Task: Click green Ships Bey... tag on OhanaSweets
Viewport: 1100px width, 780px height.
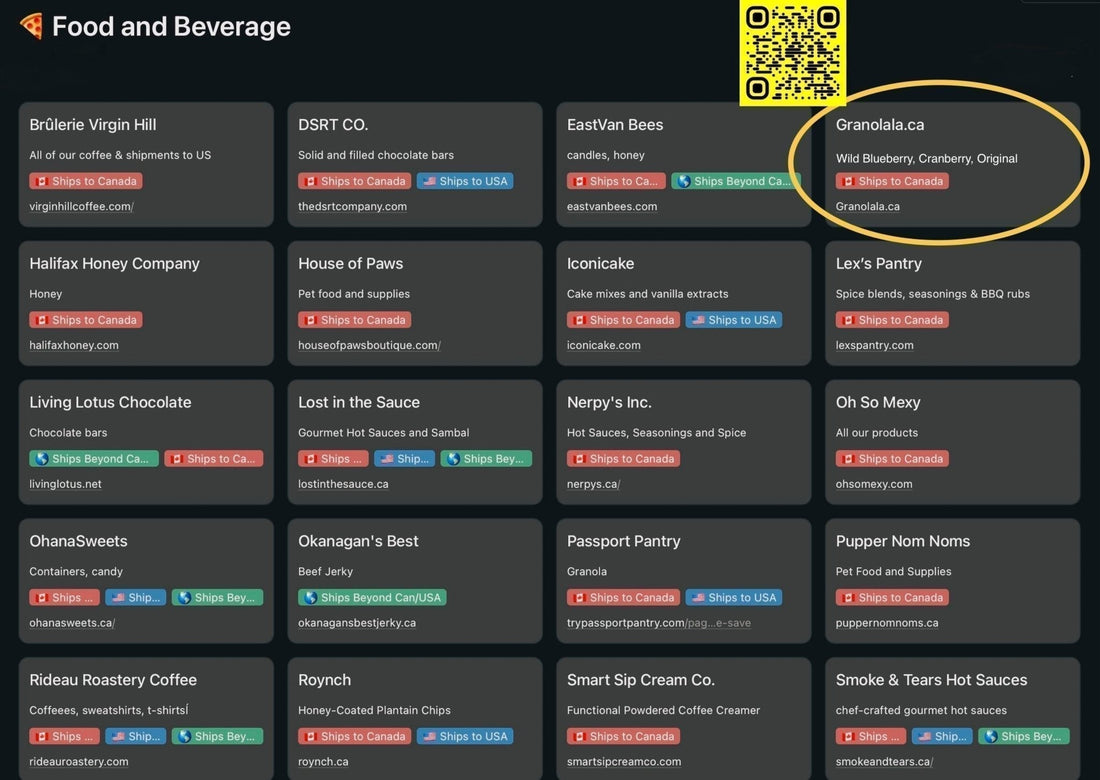Action: point(217,598)
